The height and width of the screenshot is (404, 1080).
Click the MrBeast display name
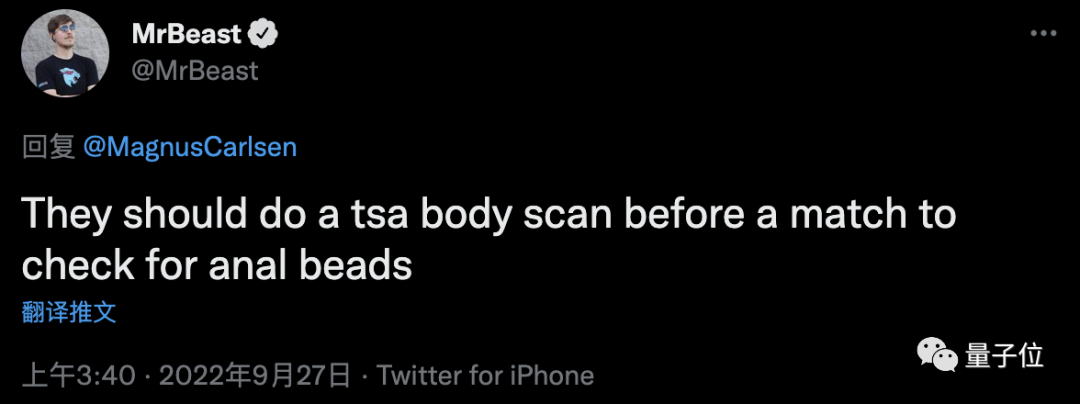pyautogui.click(x=187, y=34)
